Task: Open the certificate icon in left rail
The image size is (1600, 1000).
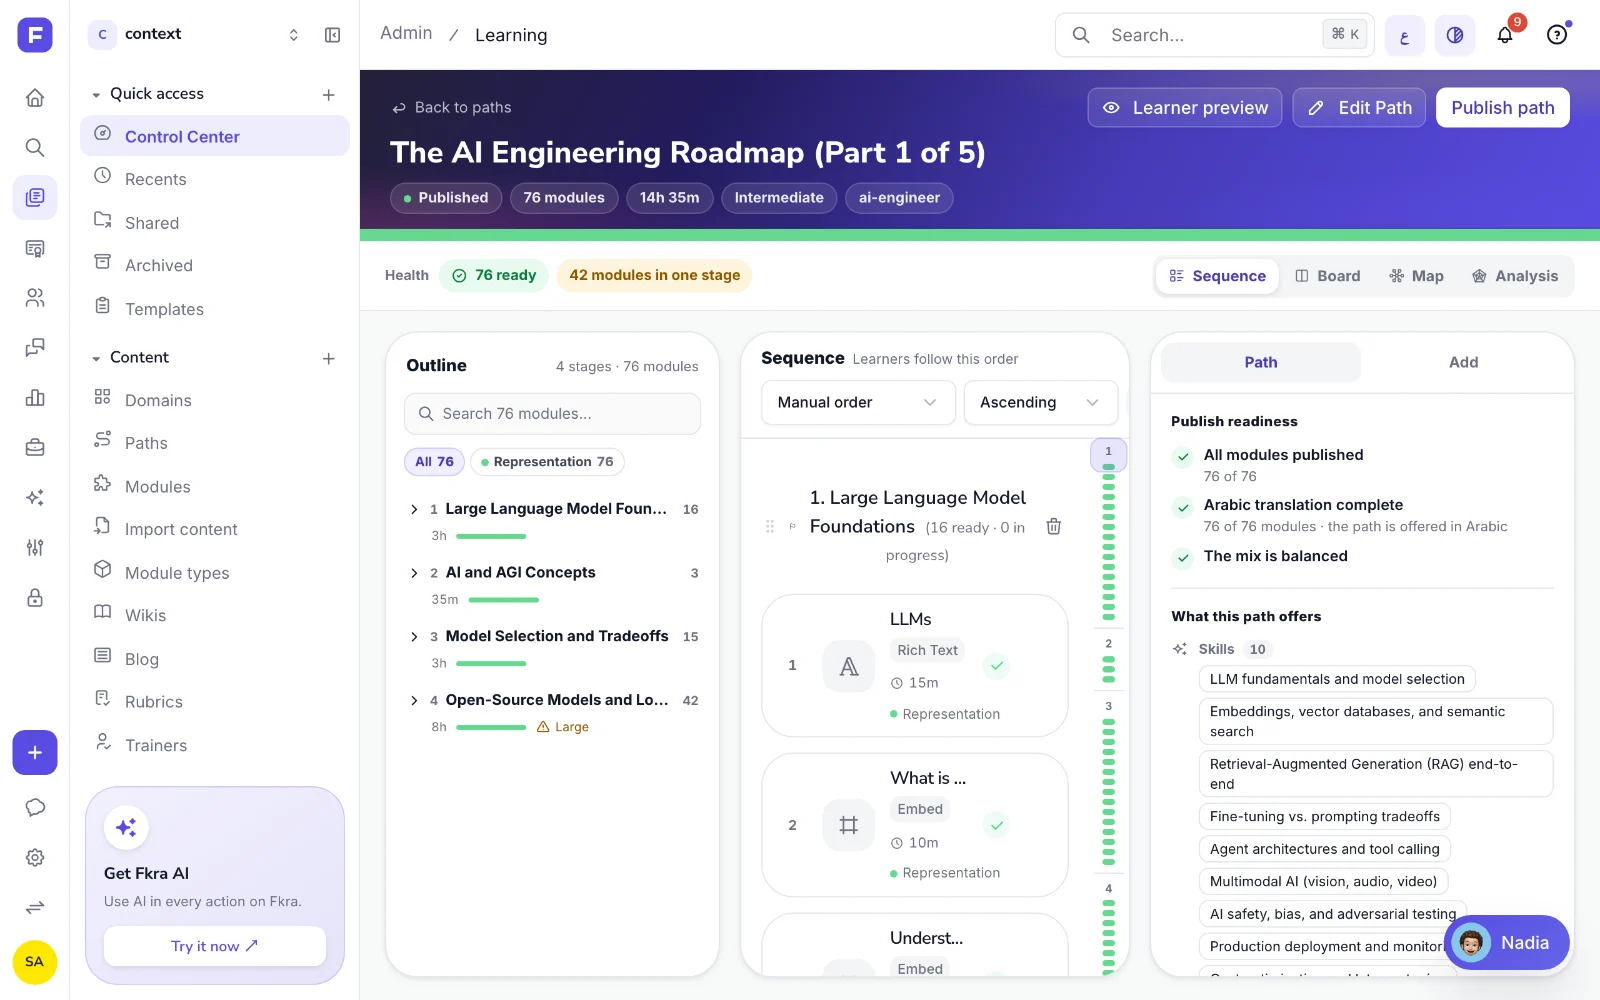Action: [35, 248]
